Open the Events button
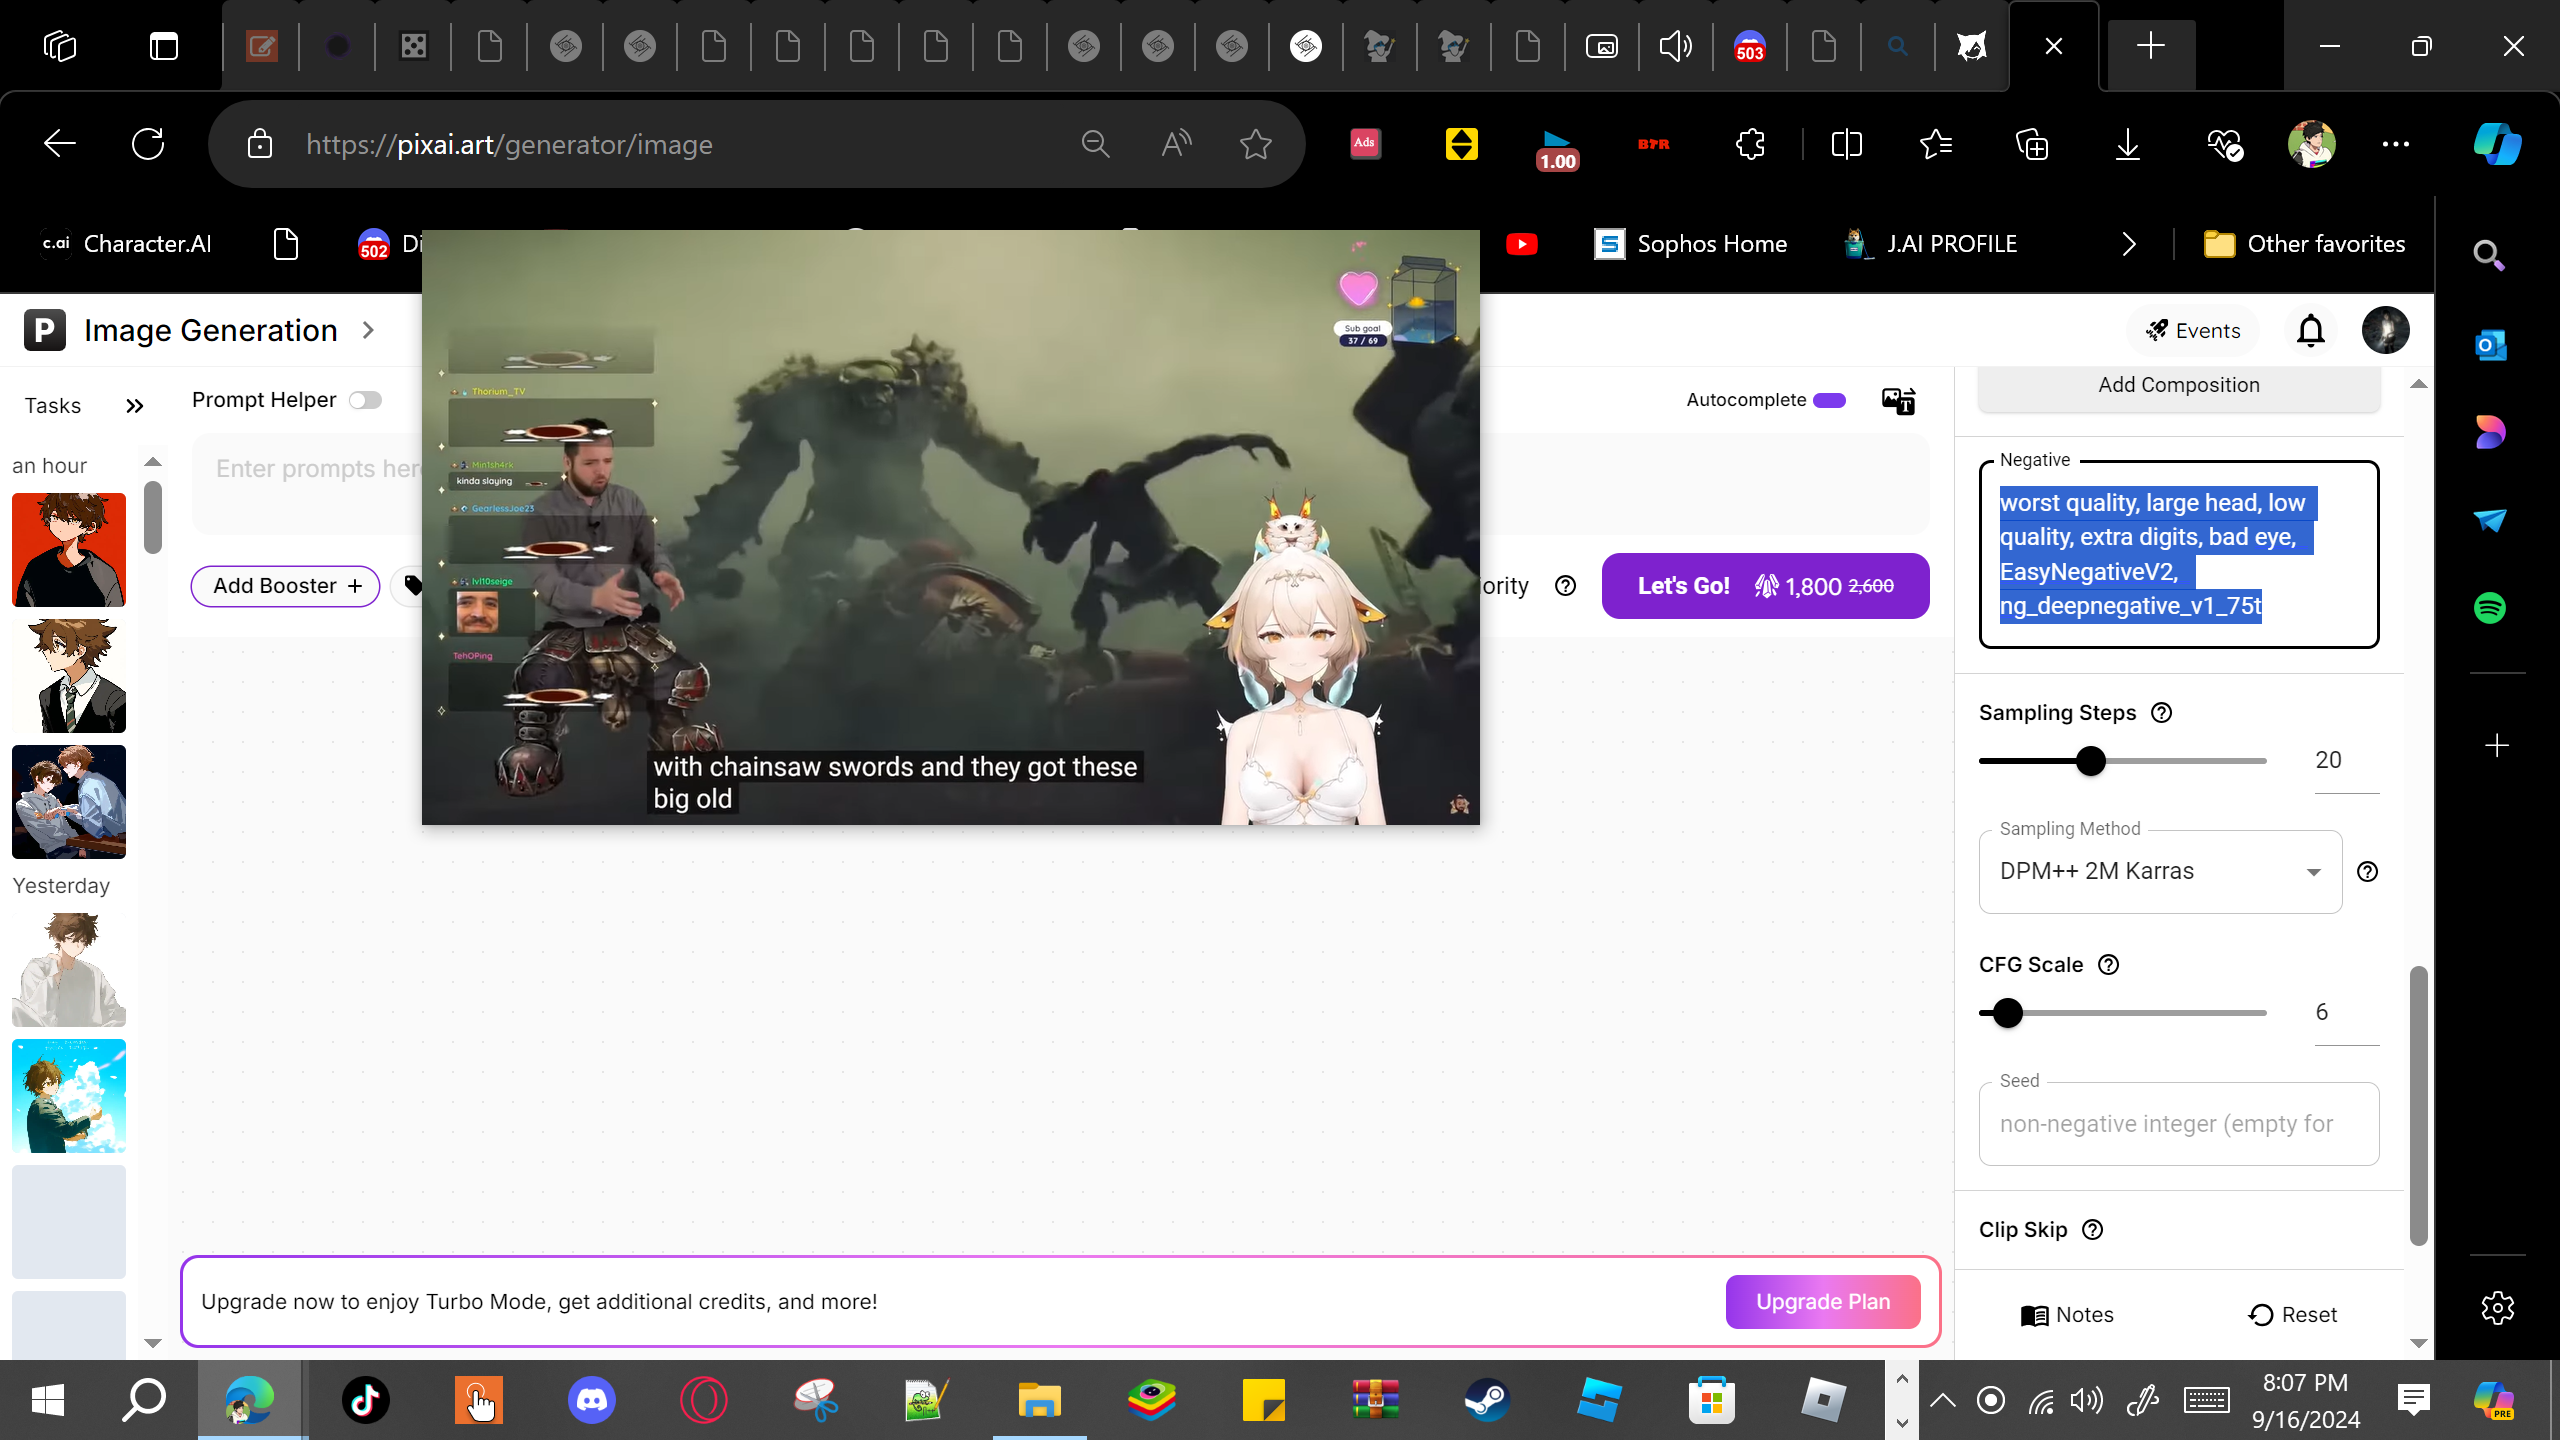This screenshot has width=2560, height=1440. (2193, 330)
